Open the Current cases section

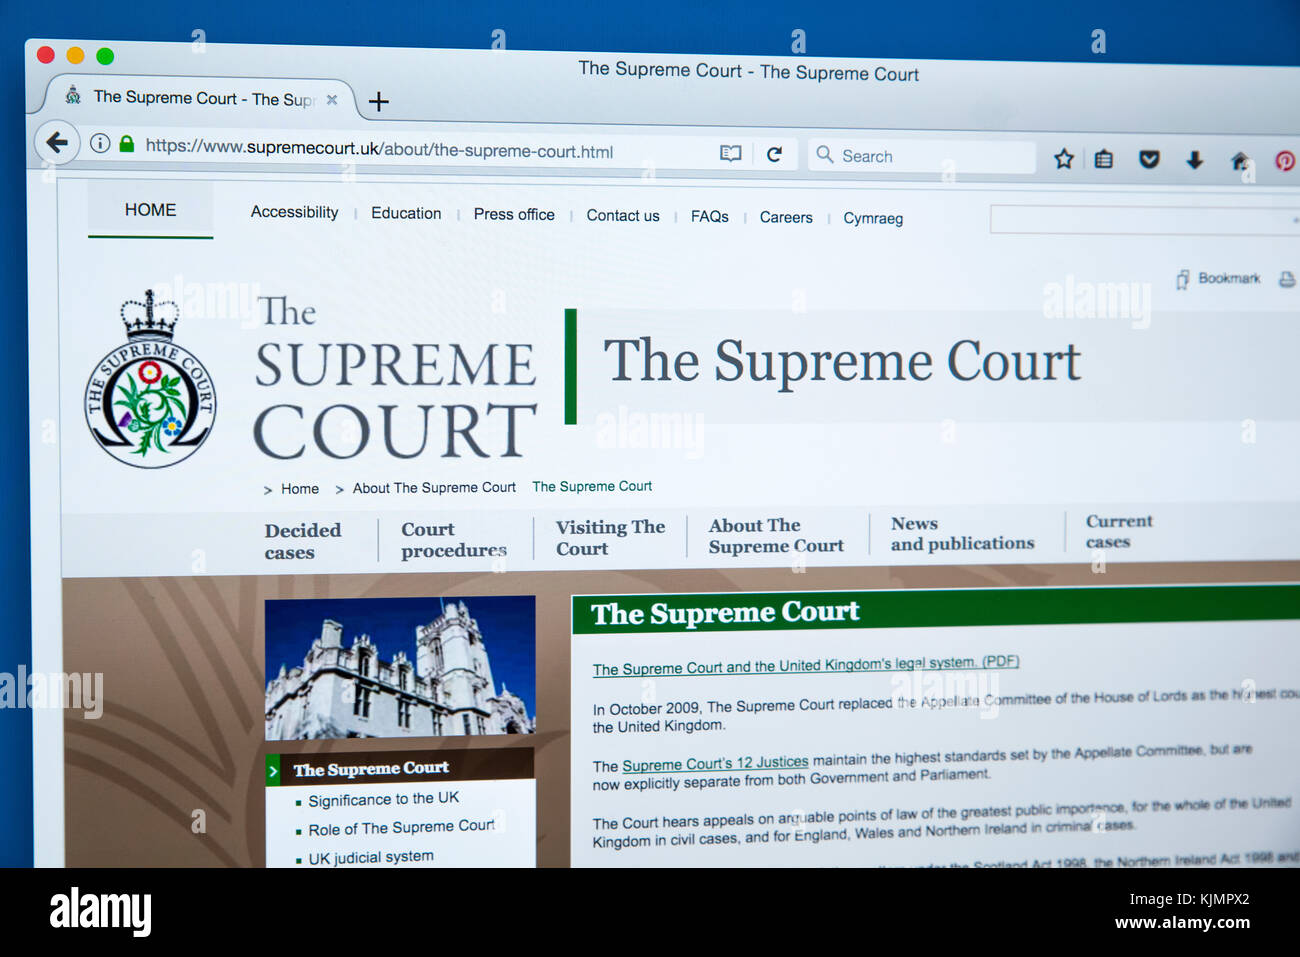1119,531
